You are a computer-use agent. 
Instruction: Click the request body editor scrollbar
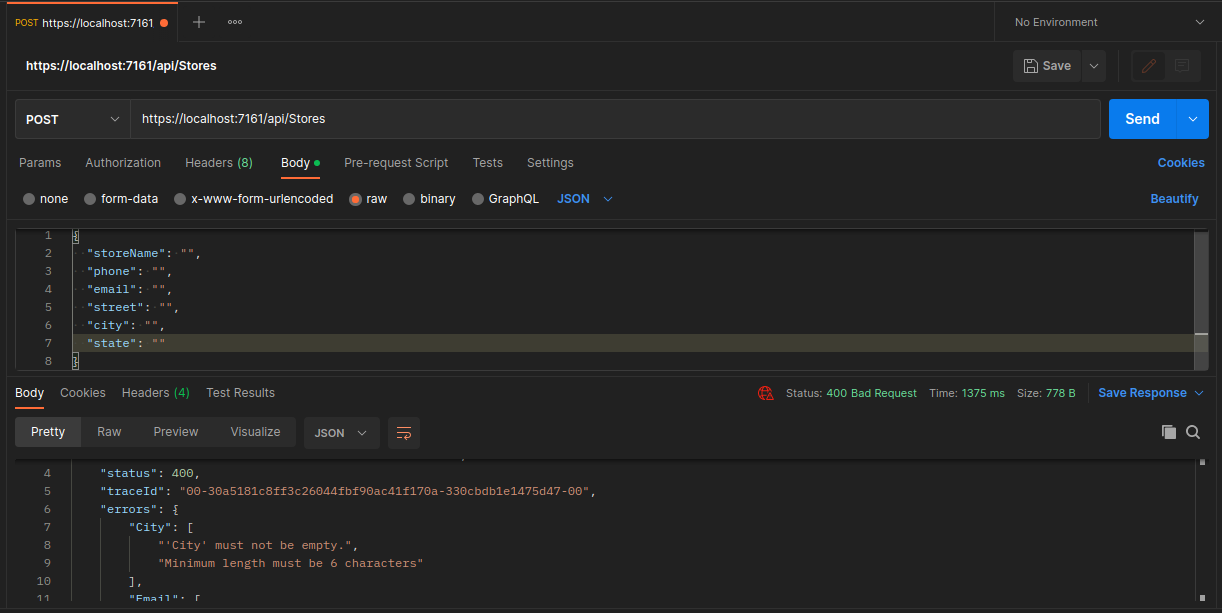1201,300
